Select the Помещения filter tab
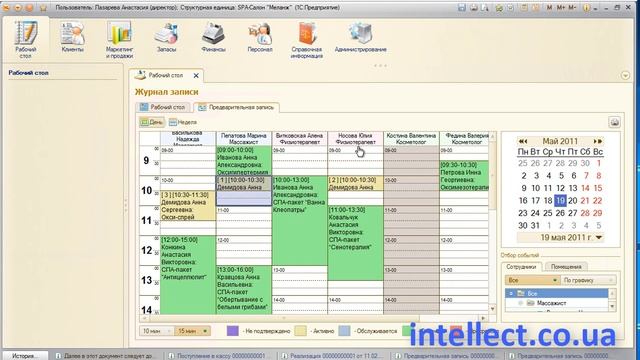This screenshot has width=640, height=360. tap(566, 267)
